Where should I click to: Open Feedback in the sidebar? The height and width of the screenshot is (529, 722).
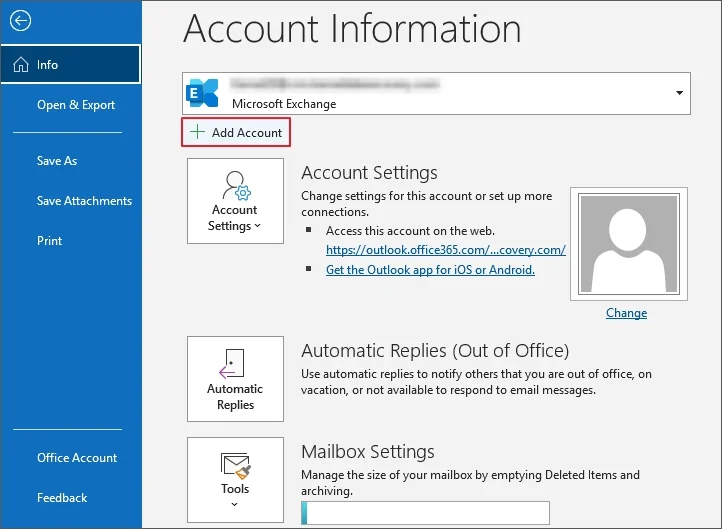62,498
